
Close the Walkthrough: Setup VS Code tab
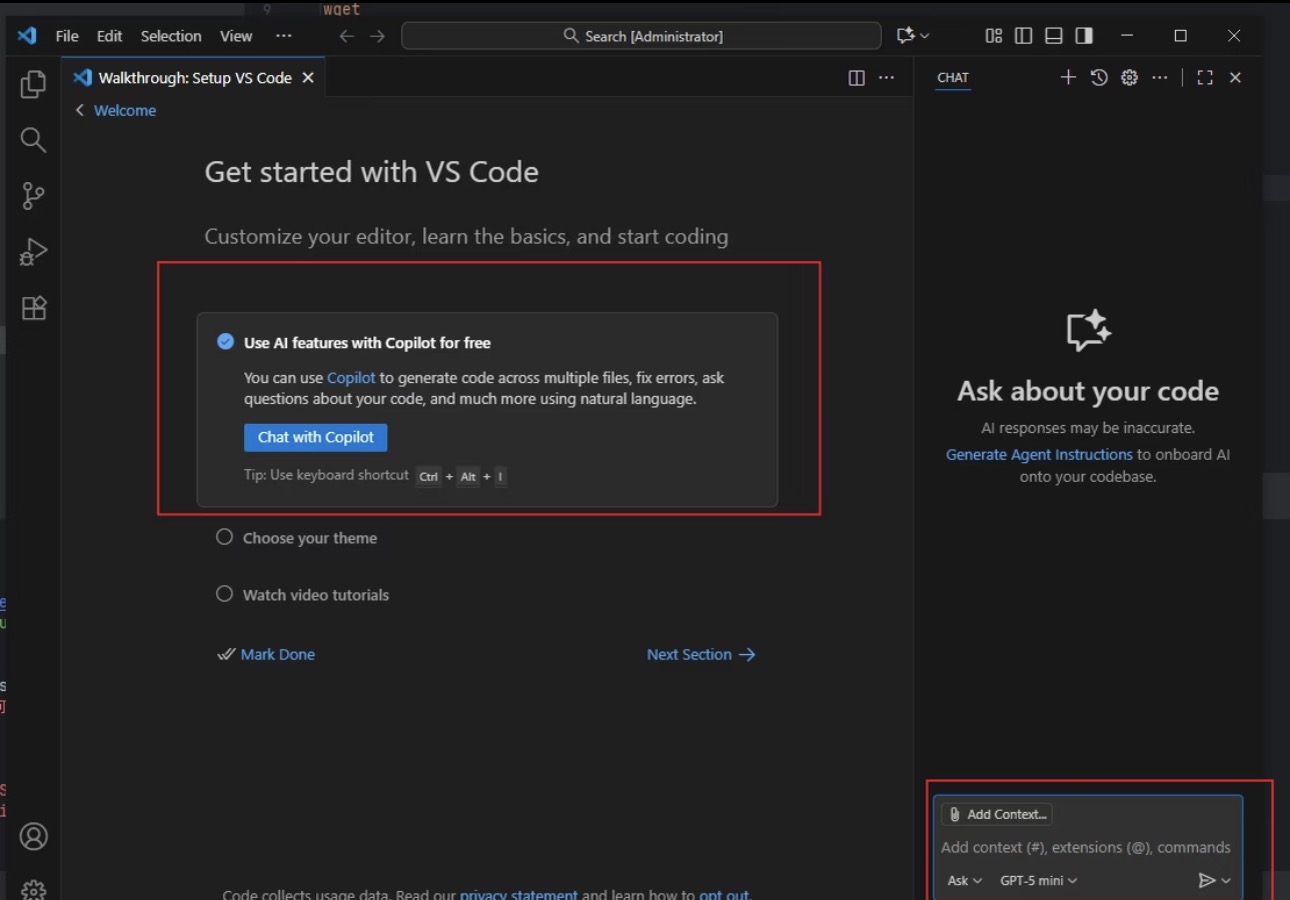tap(308, 78)
